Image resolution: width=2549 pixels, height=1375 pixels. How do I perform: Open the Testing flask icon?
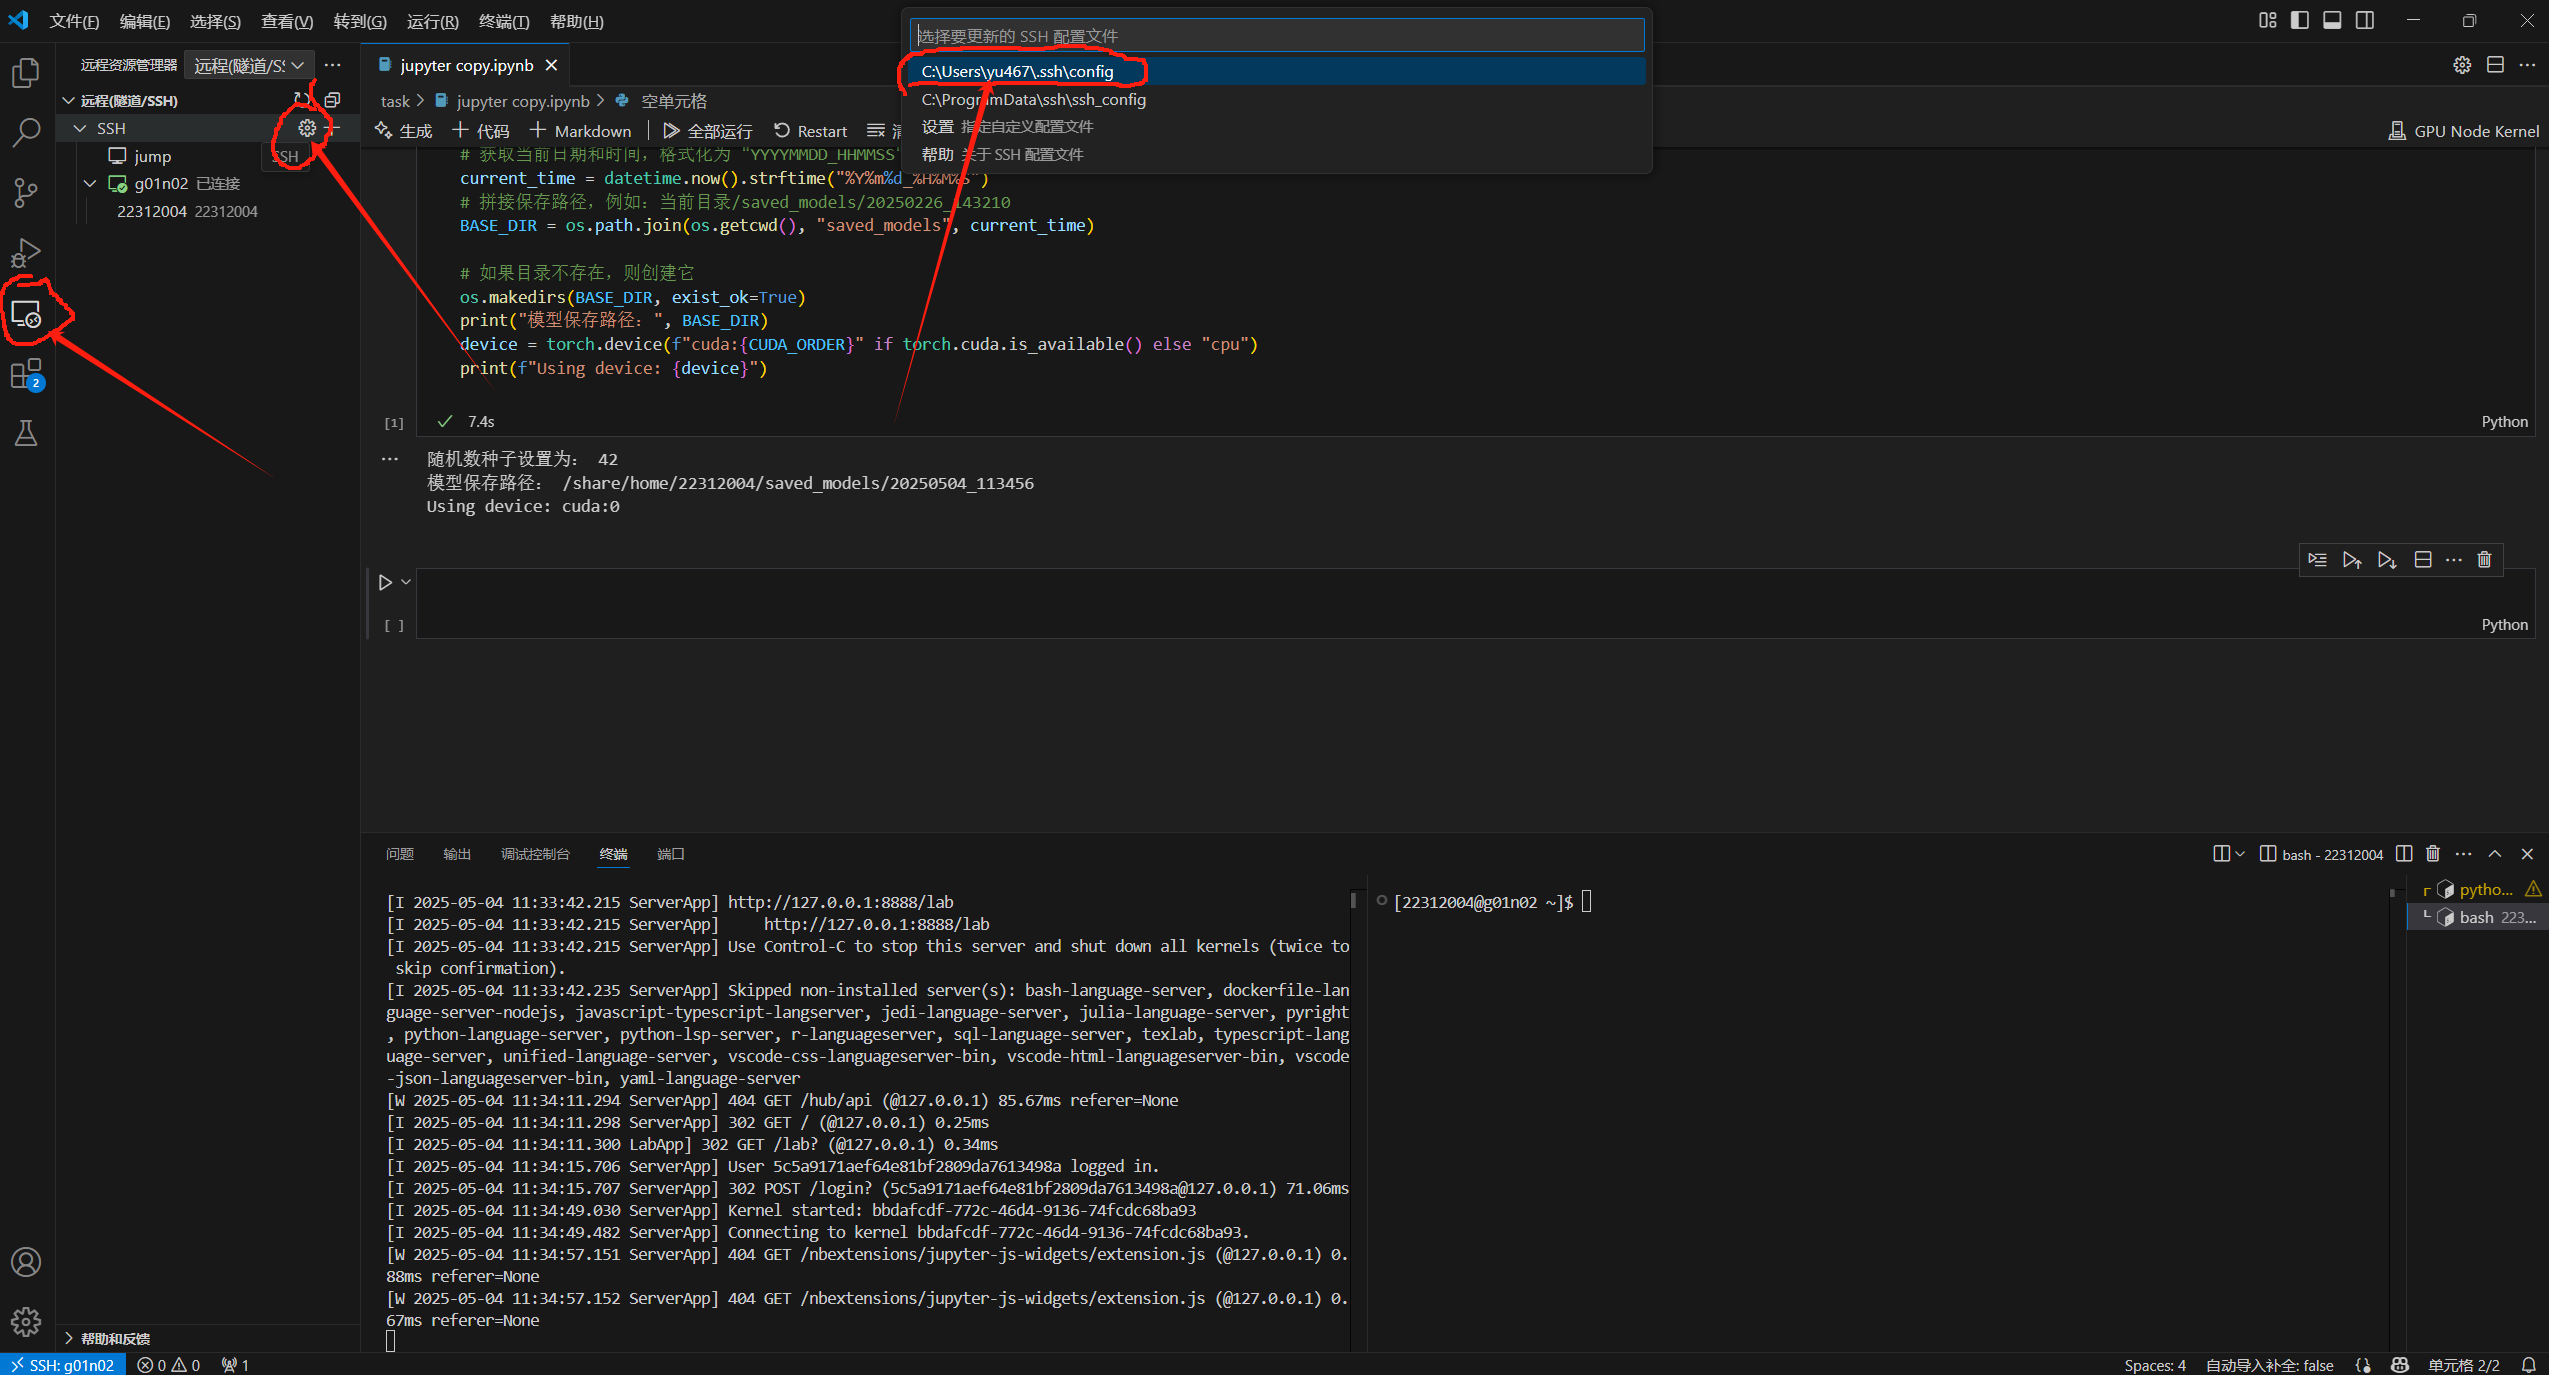26,433
